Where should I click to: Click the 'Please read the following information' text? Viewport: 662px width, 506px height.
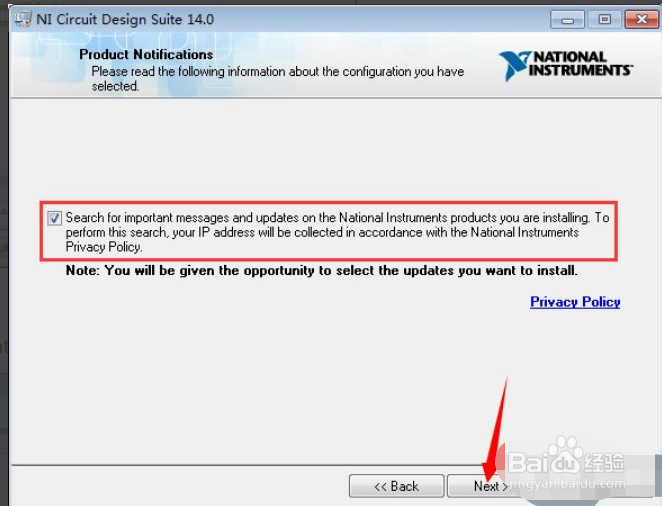(277, 78)
